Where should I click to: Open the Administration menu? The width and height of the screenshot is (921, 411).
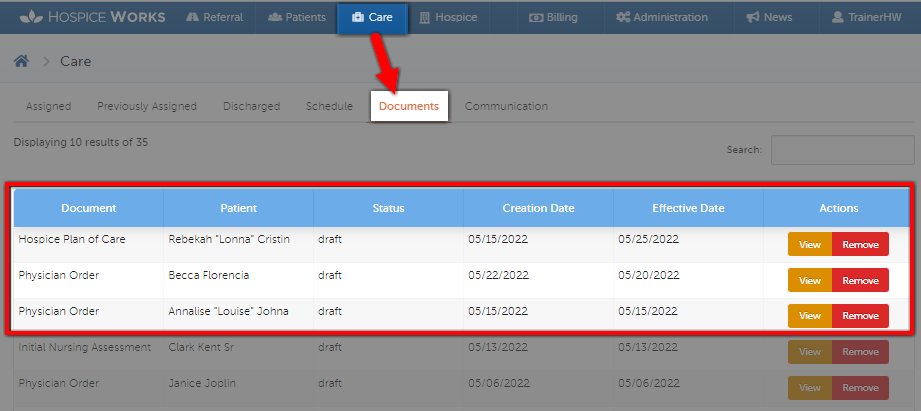point(661,18)
